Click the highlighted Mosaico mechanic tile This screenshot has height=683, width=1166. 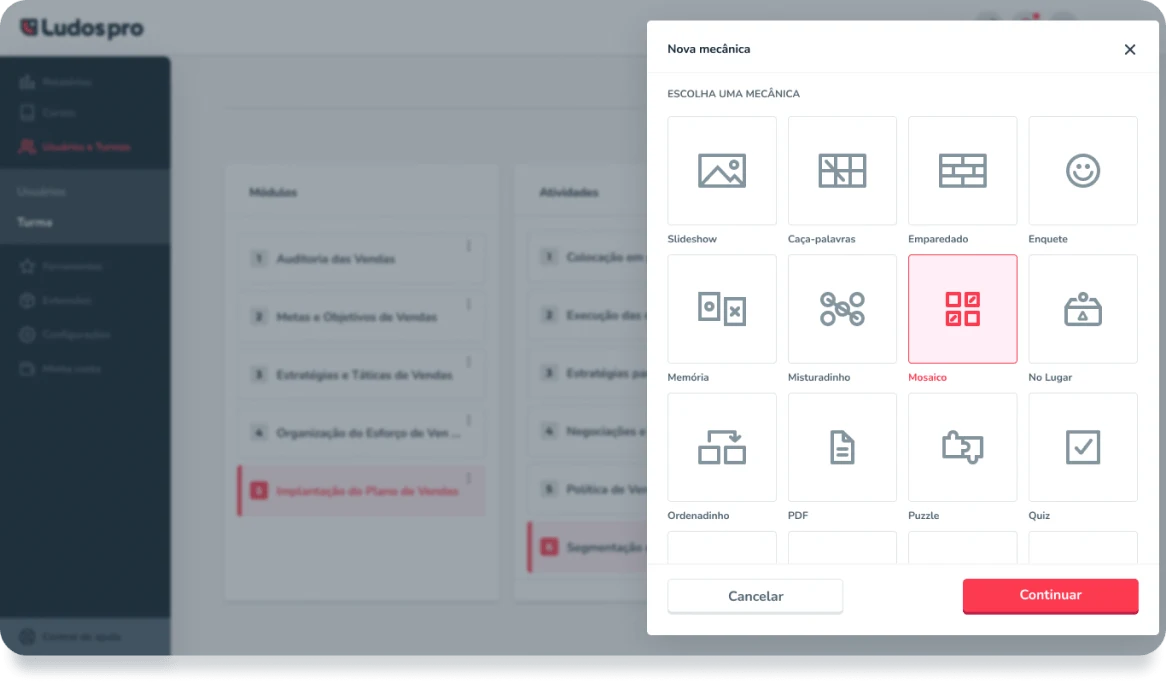pyautogui.click(x=962, y=309)
